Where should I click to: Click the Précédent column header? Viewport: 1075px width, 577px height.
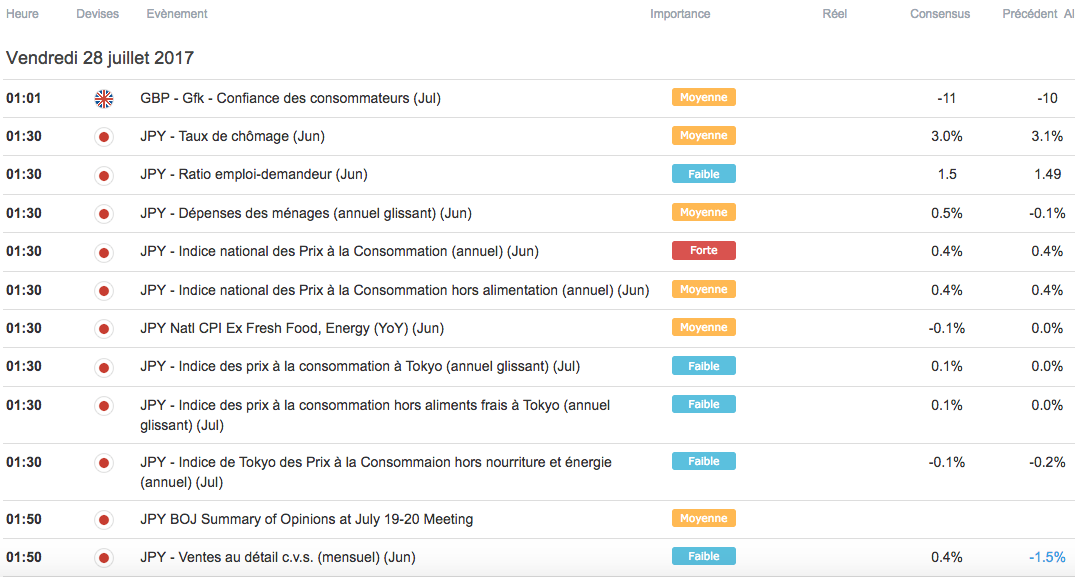click(1030, 14)
